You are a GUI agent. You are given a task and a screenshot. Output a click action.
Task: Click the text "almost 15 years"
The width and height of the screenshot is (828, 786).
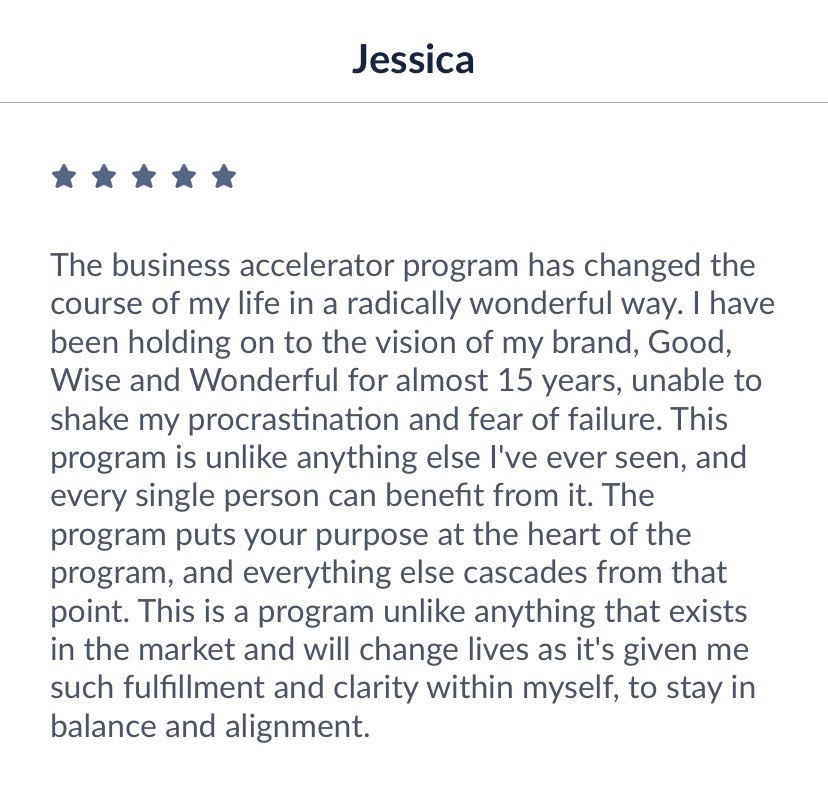click(509, 381)
